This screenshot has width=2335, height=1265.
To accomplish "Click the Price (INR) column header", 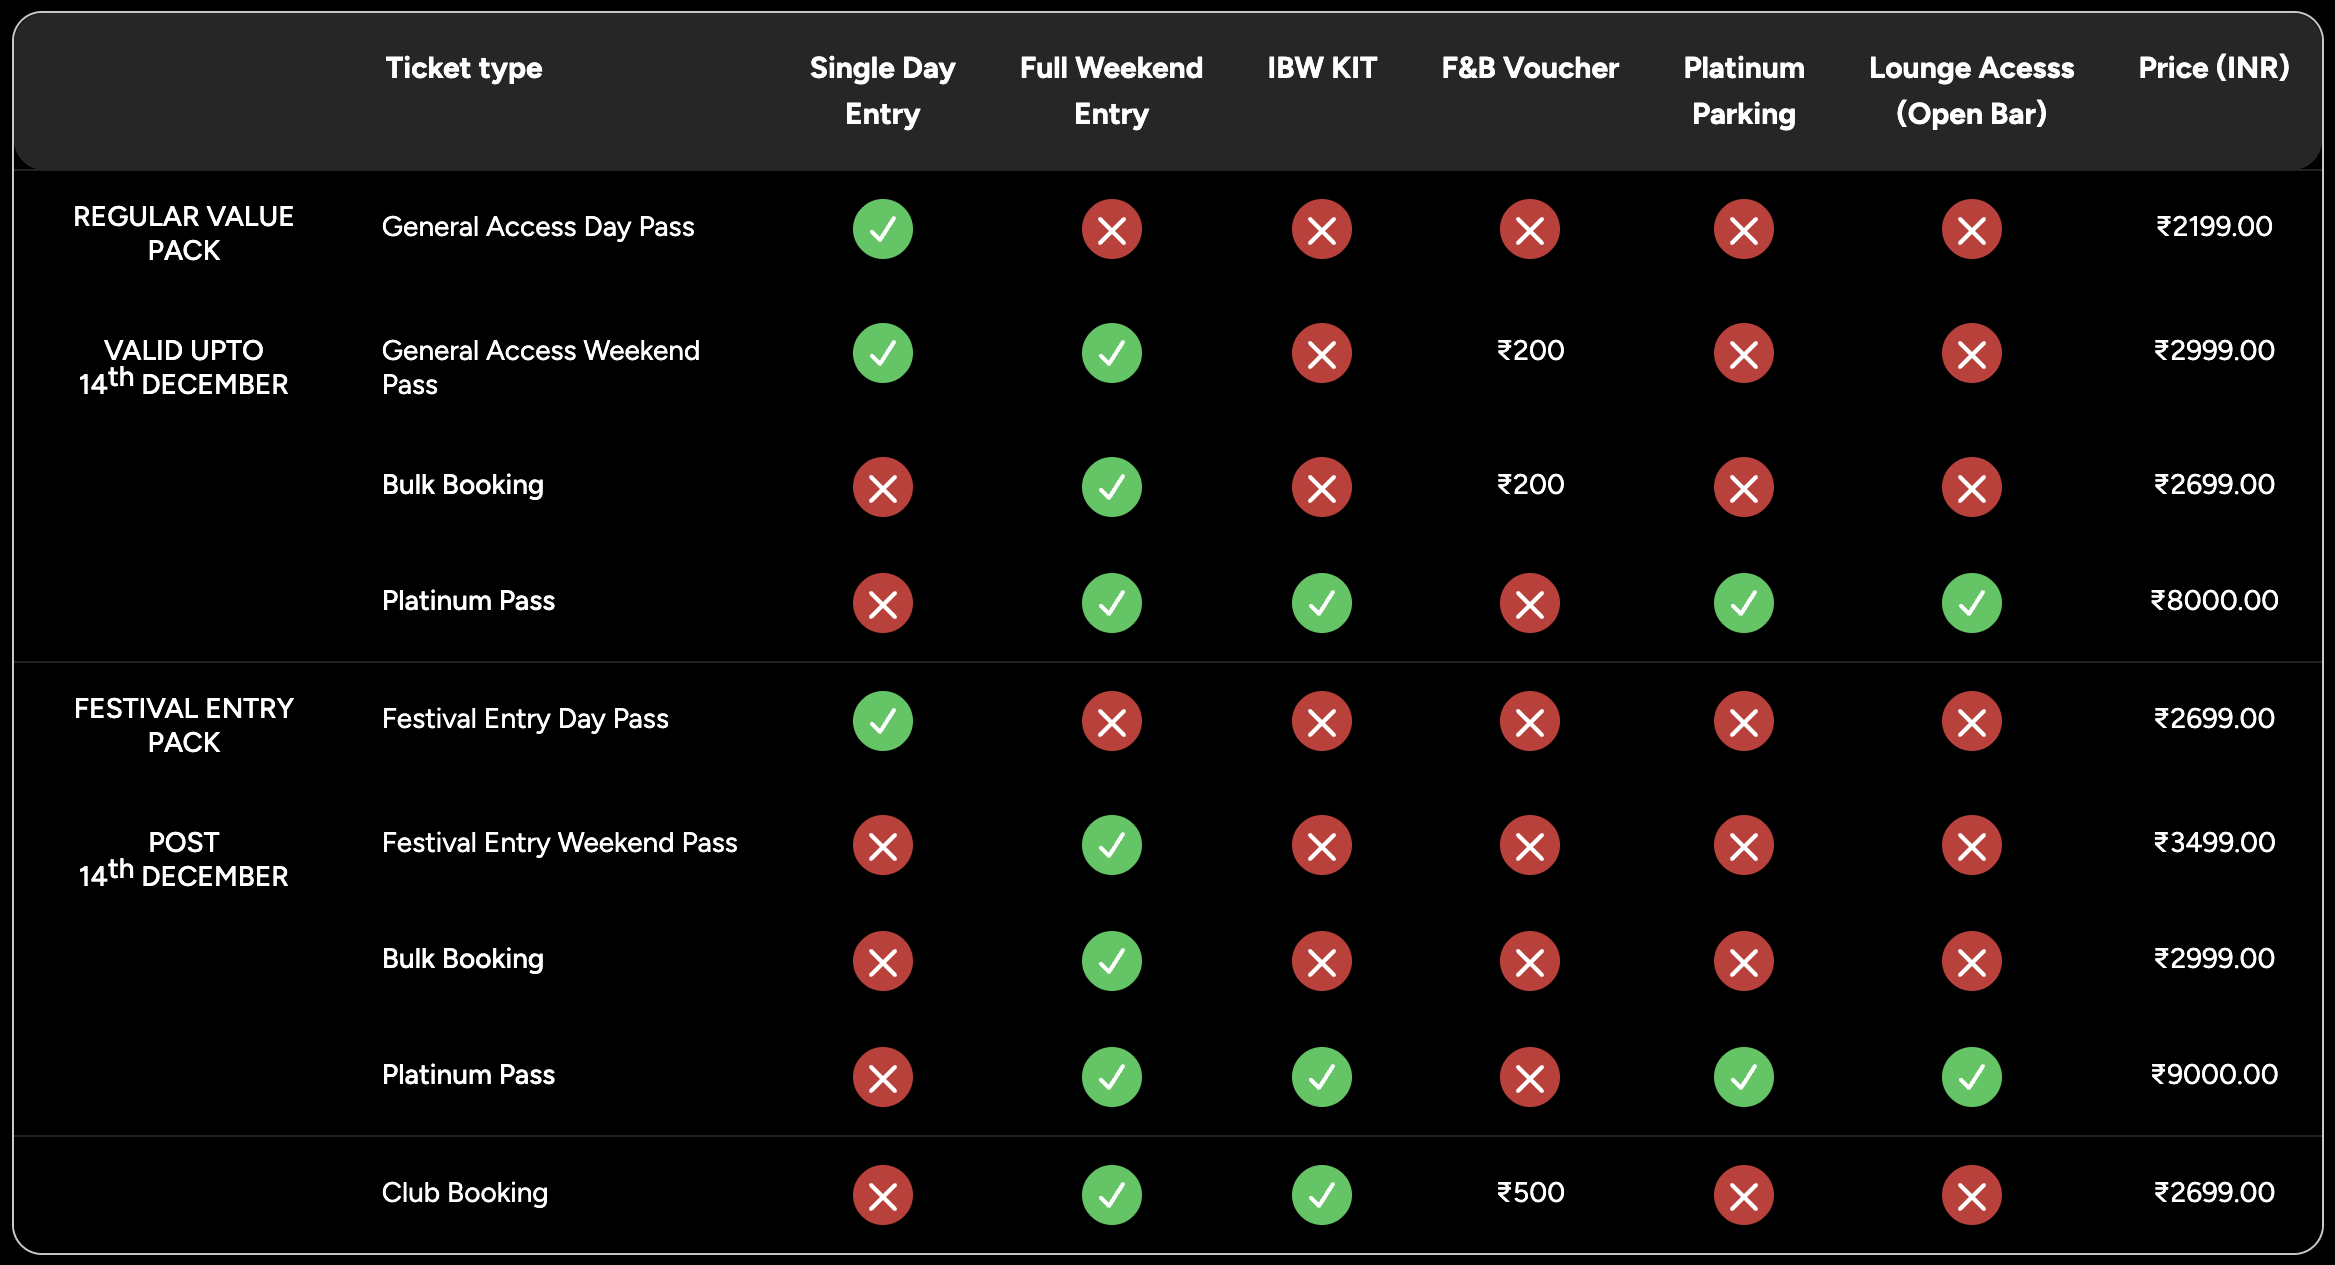I will click(x=2213, y=68).
